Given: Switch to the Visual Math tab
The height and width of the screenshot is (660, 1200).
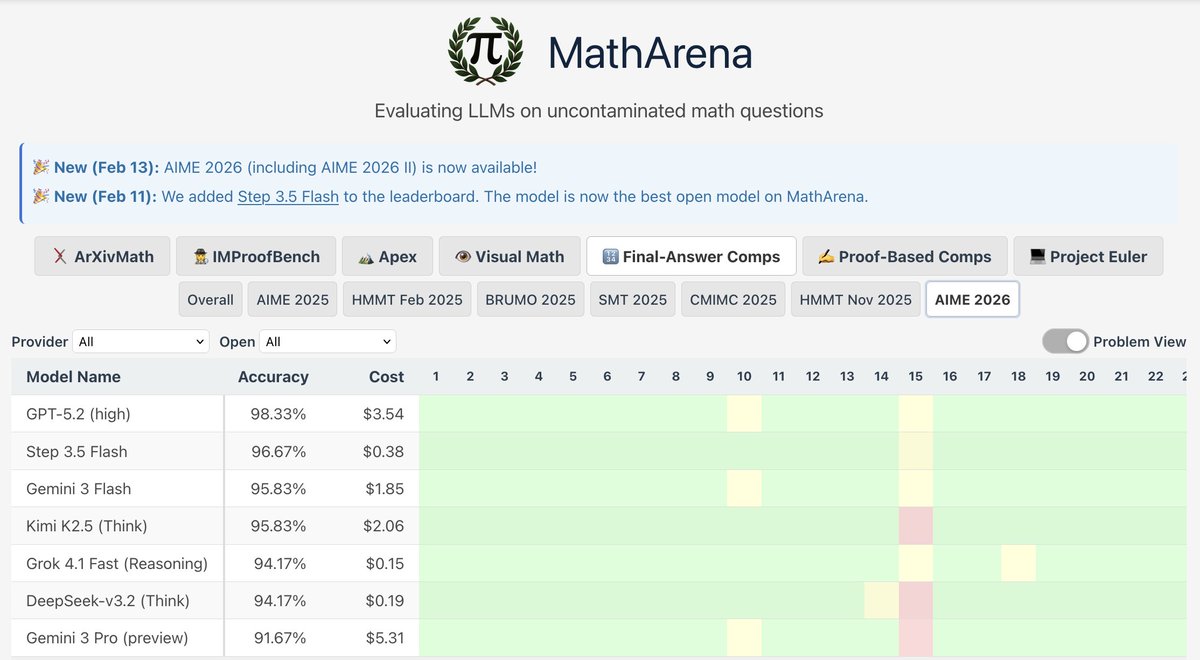Looking at the screenshot, I should pos(509,256).
